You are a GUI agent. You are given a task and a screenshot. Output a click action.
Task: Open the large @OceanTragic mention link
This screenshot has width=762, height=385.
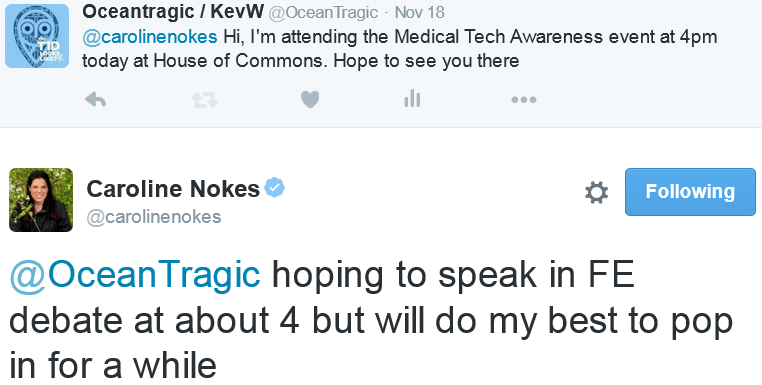pyautogui.click(x=135, y=275)
